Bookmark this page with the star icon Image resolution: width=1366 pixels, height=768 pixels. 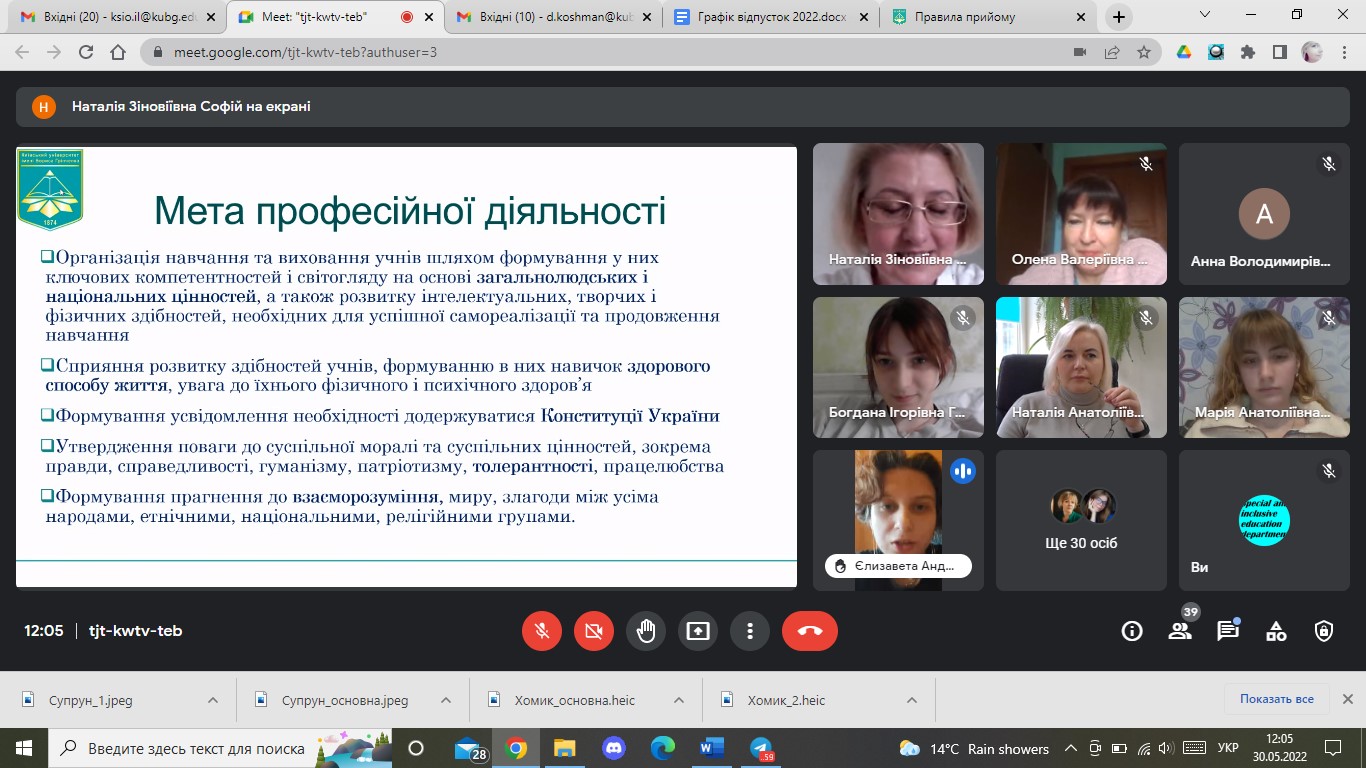[1144, 53]
